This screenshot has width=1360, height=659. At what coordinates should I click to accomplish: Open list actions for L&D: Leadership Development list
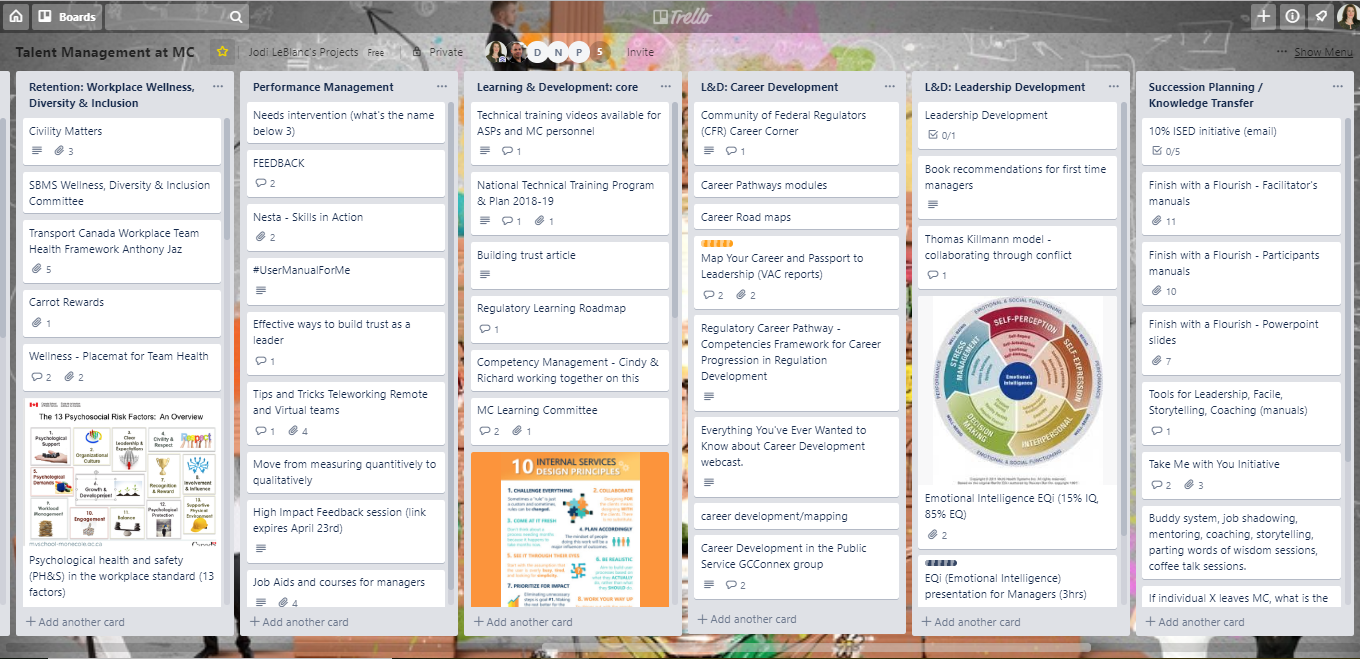click(x=1114, y=87)
